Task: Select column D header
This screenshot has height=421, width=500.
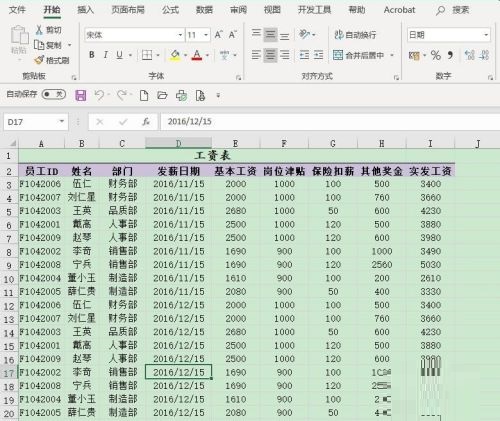Action: [x=178, y=143]
